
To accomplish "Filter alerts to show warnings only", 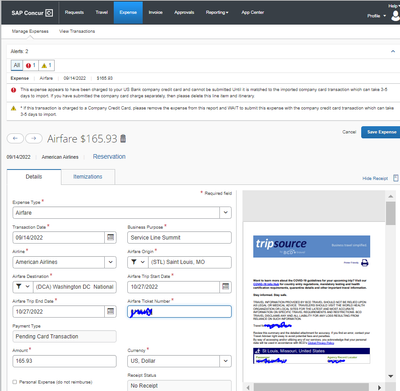I will (46, 65).
